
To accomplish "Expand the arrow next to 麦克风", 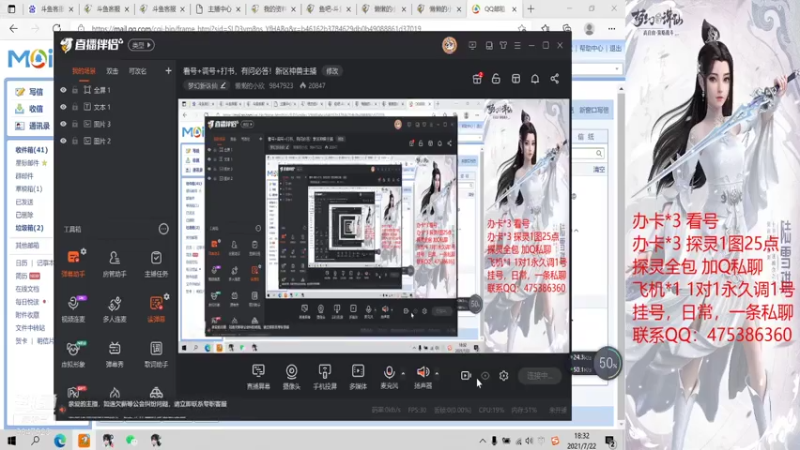I will 403,373.
